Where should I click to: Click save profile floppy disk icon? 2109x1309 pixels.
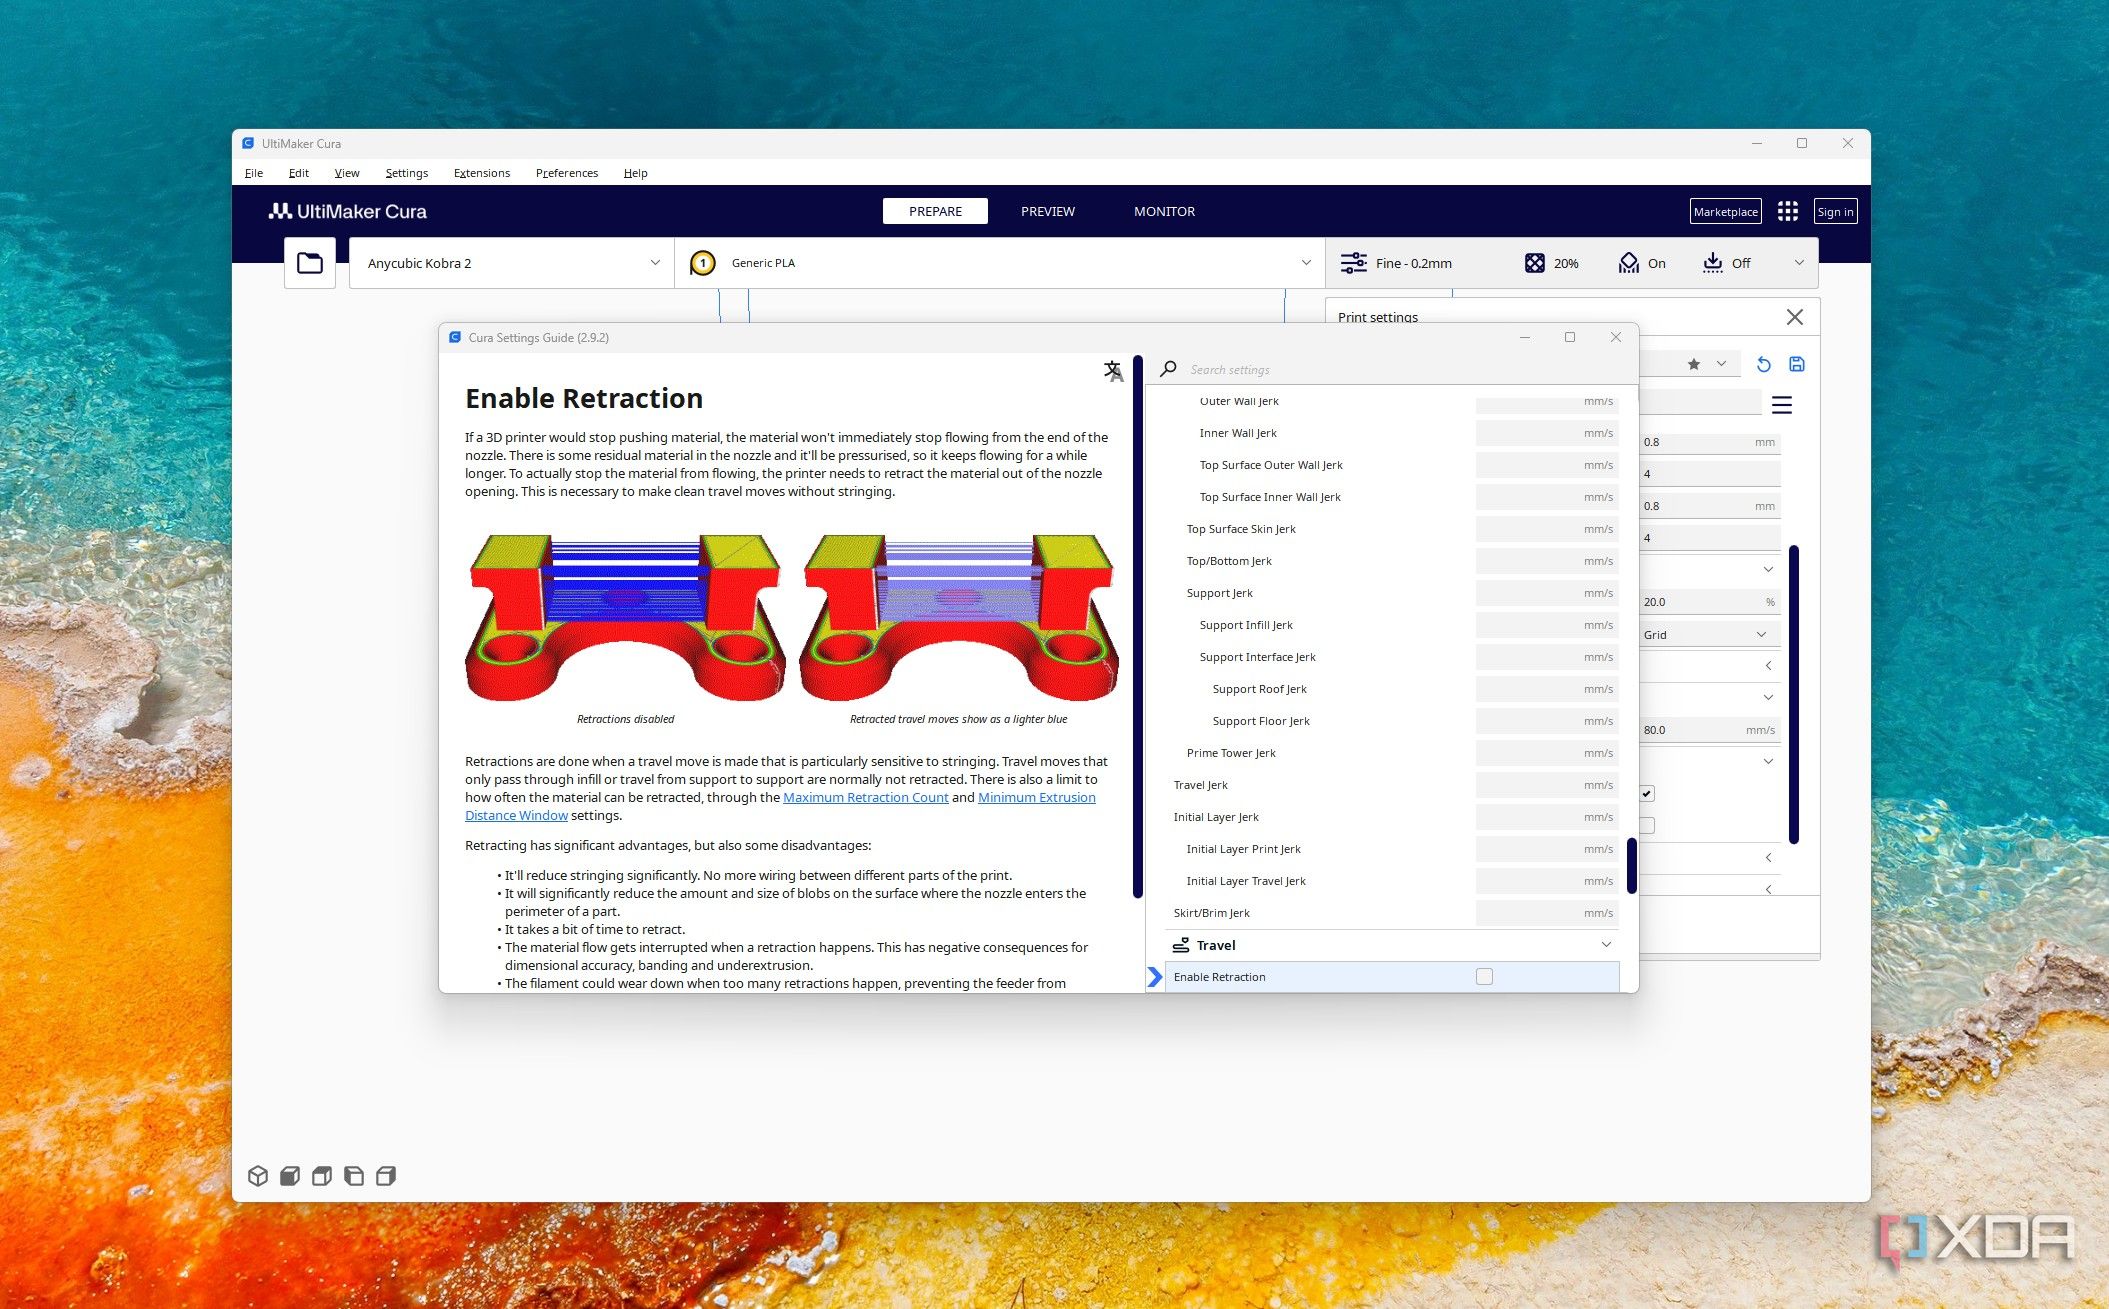[1796, 364]
